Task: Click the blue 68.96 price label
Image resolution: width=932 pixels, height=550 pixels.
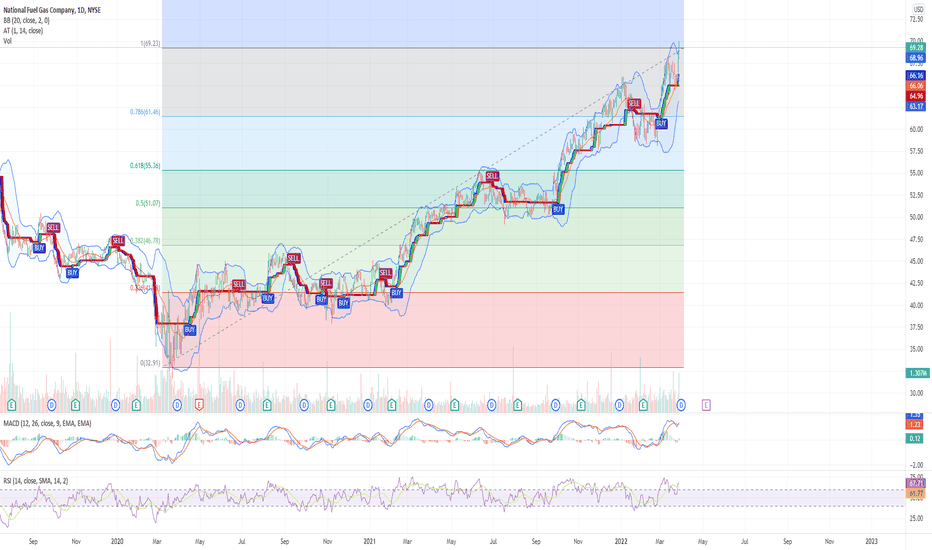Action: tap(916, 58)
